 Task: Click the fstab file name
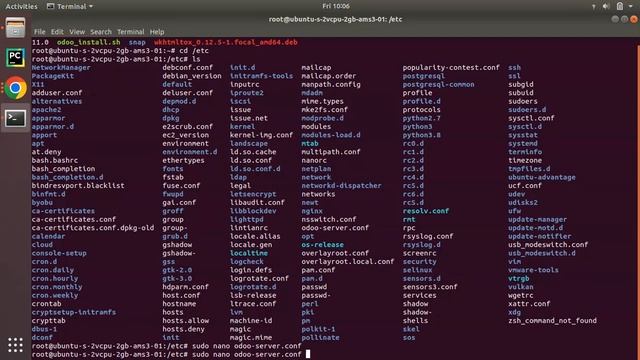click(x=173, y=178)
